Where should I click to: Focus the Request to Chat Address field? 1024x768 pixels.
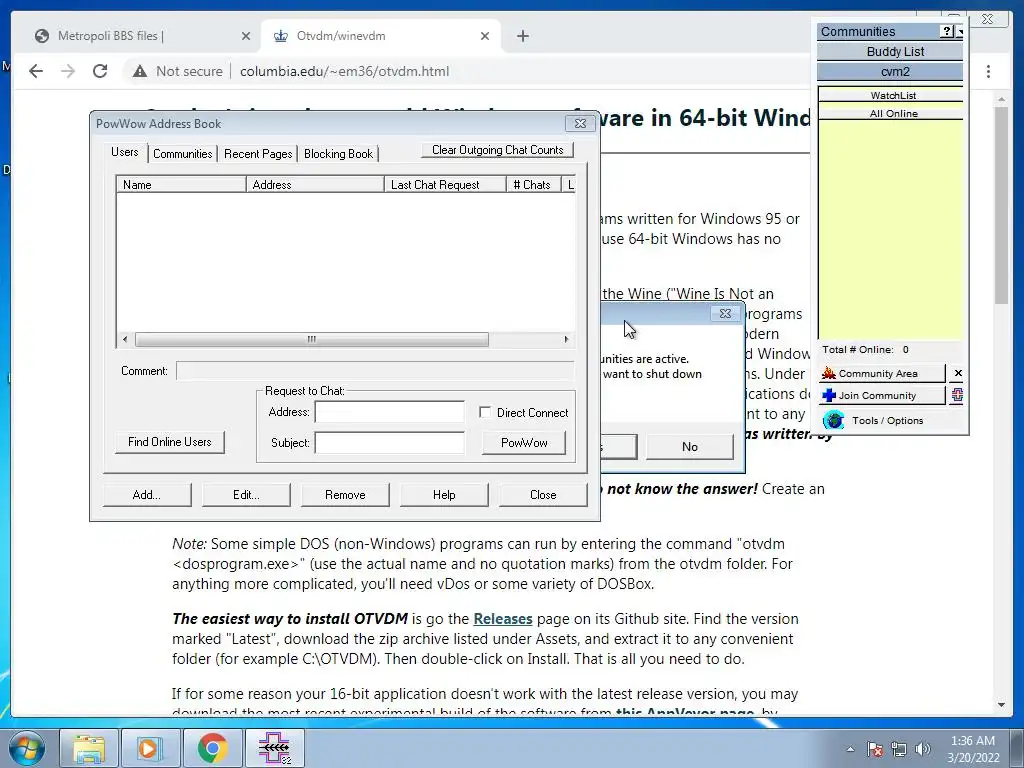[x=389, y=412]
